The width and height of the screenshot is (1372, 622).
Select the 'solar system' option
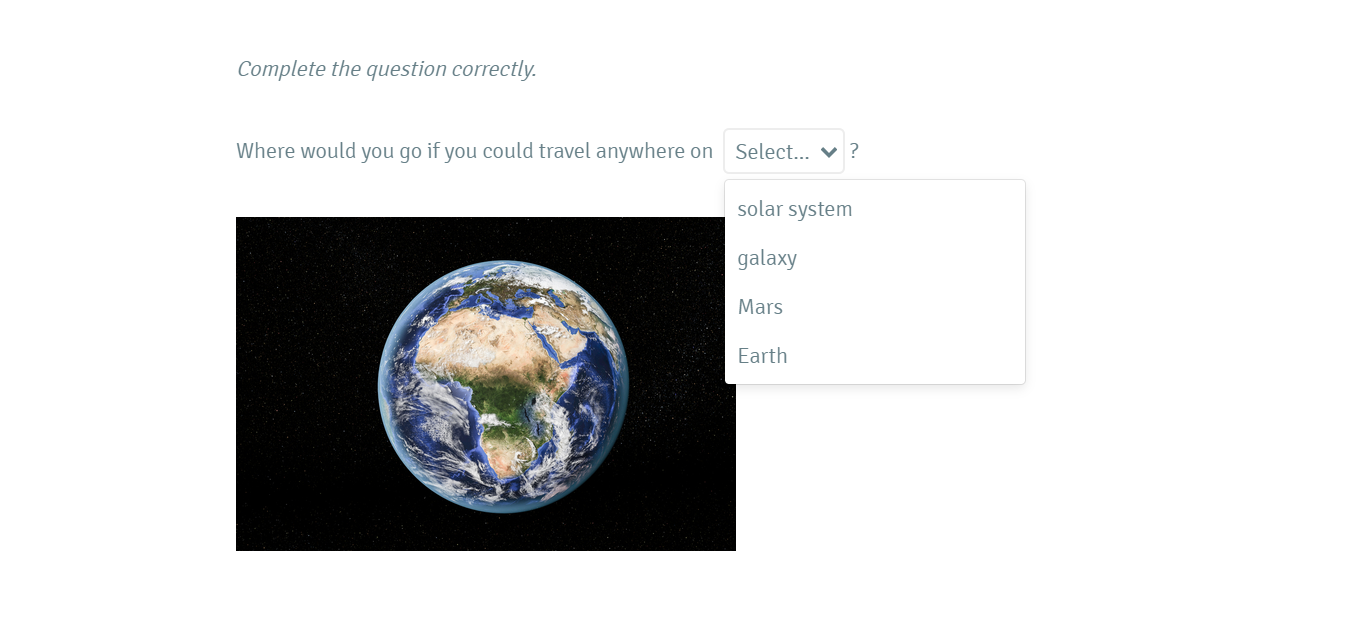pyautogui.click(x=794, y=209)
